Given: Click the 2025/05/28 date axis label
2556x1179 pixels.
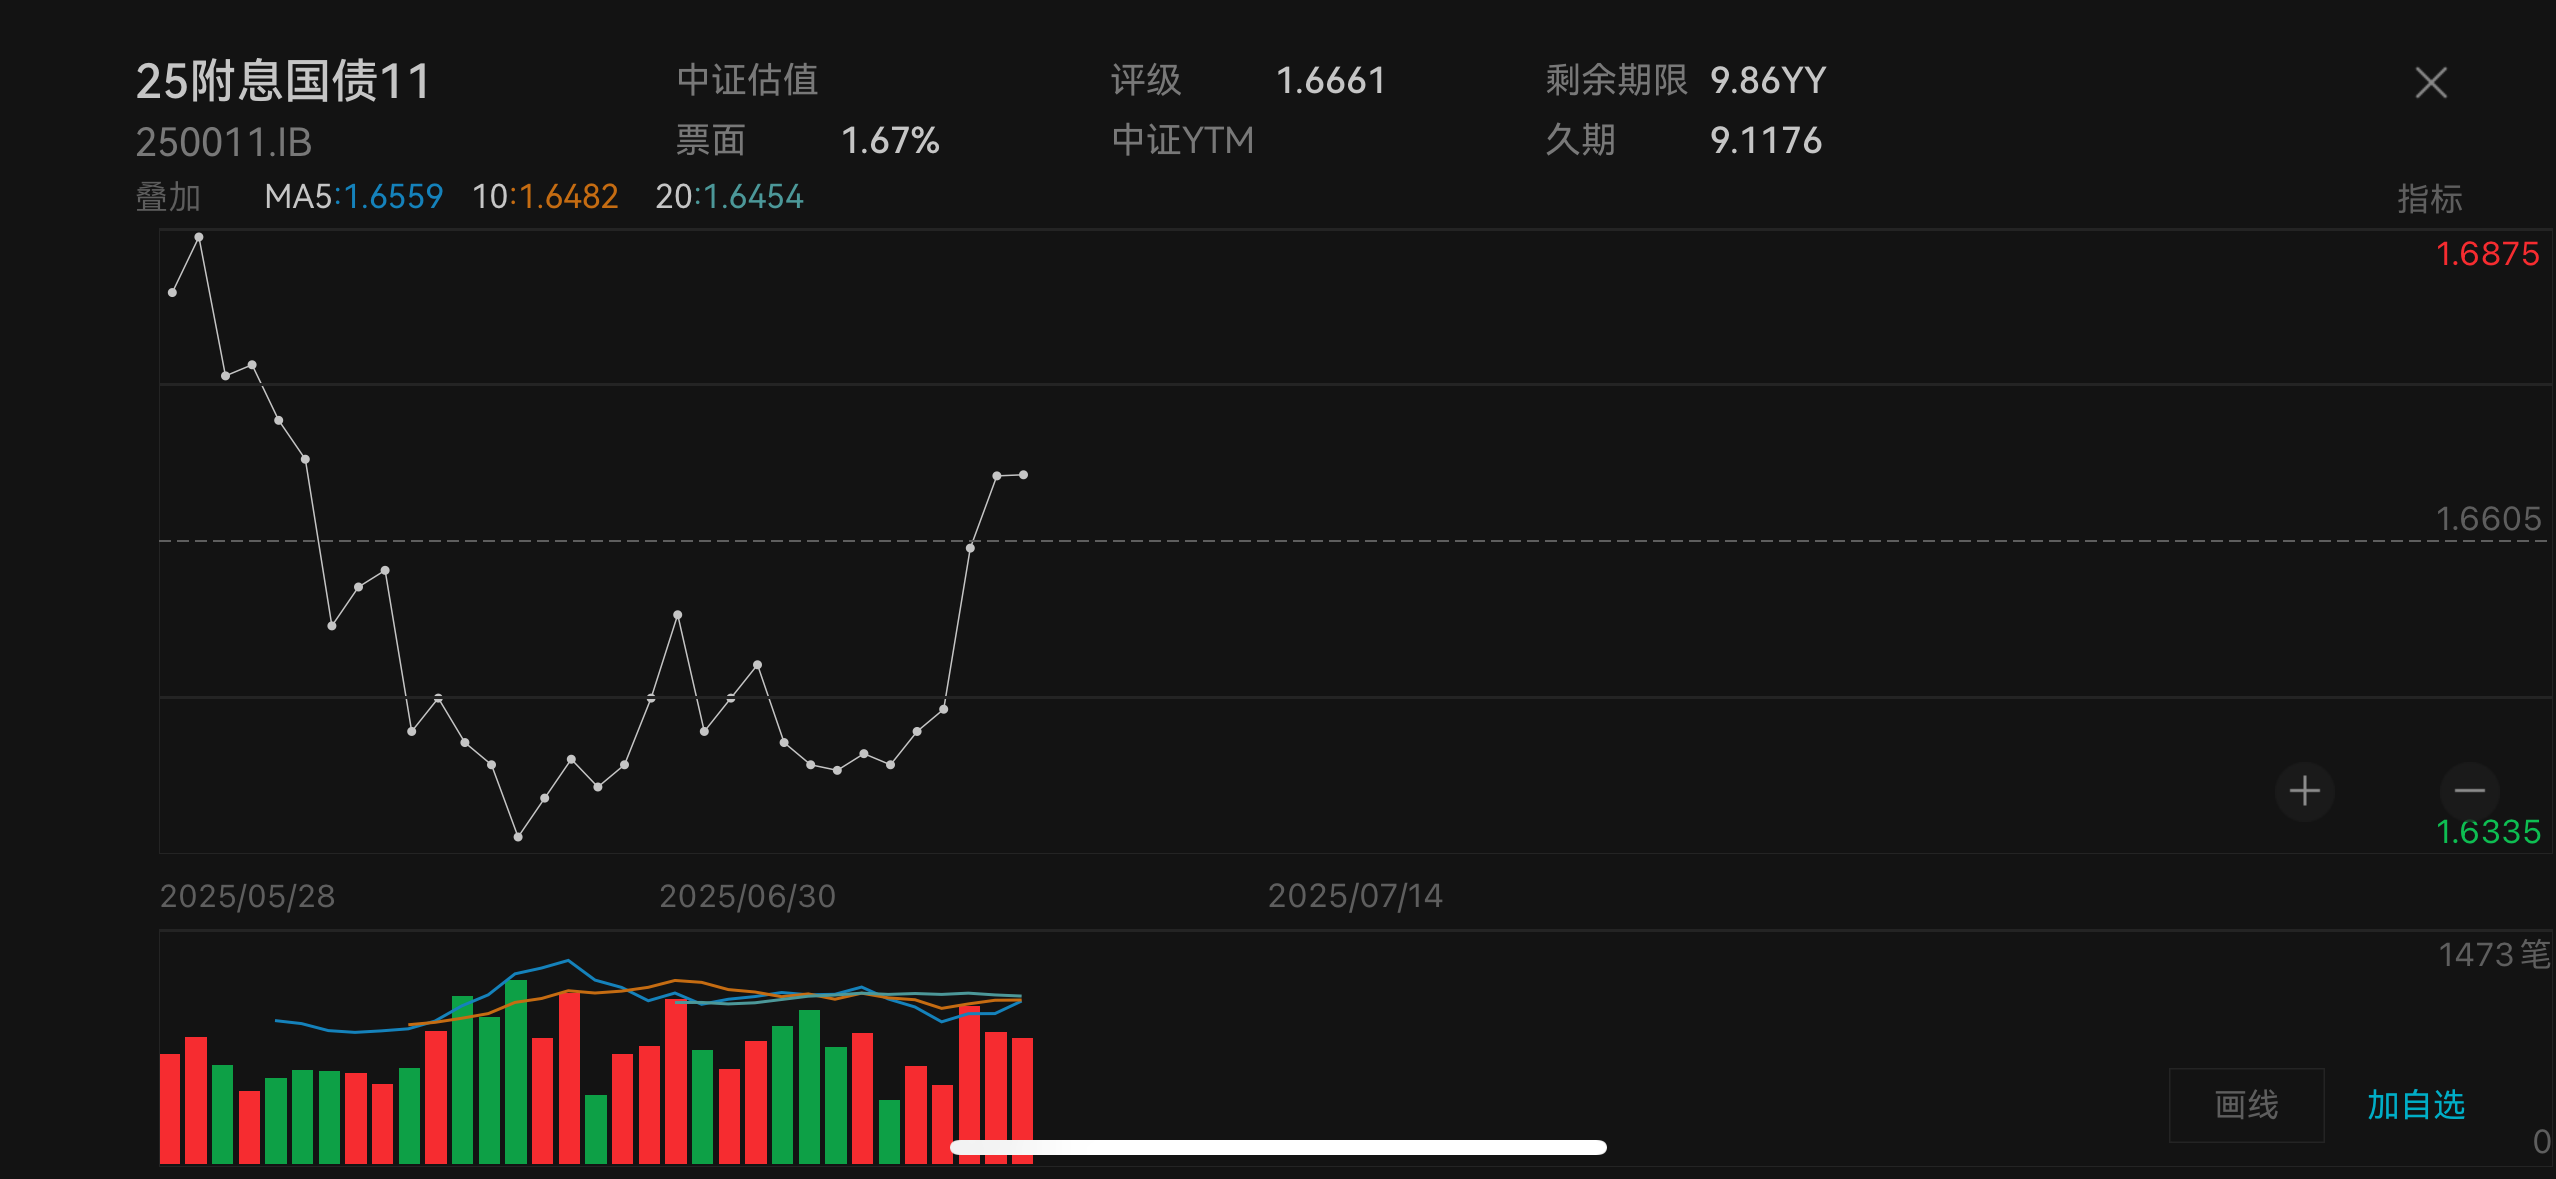Looking at the screenshot, I should [x=247, y=896].
